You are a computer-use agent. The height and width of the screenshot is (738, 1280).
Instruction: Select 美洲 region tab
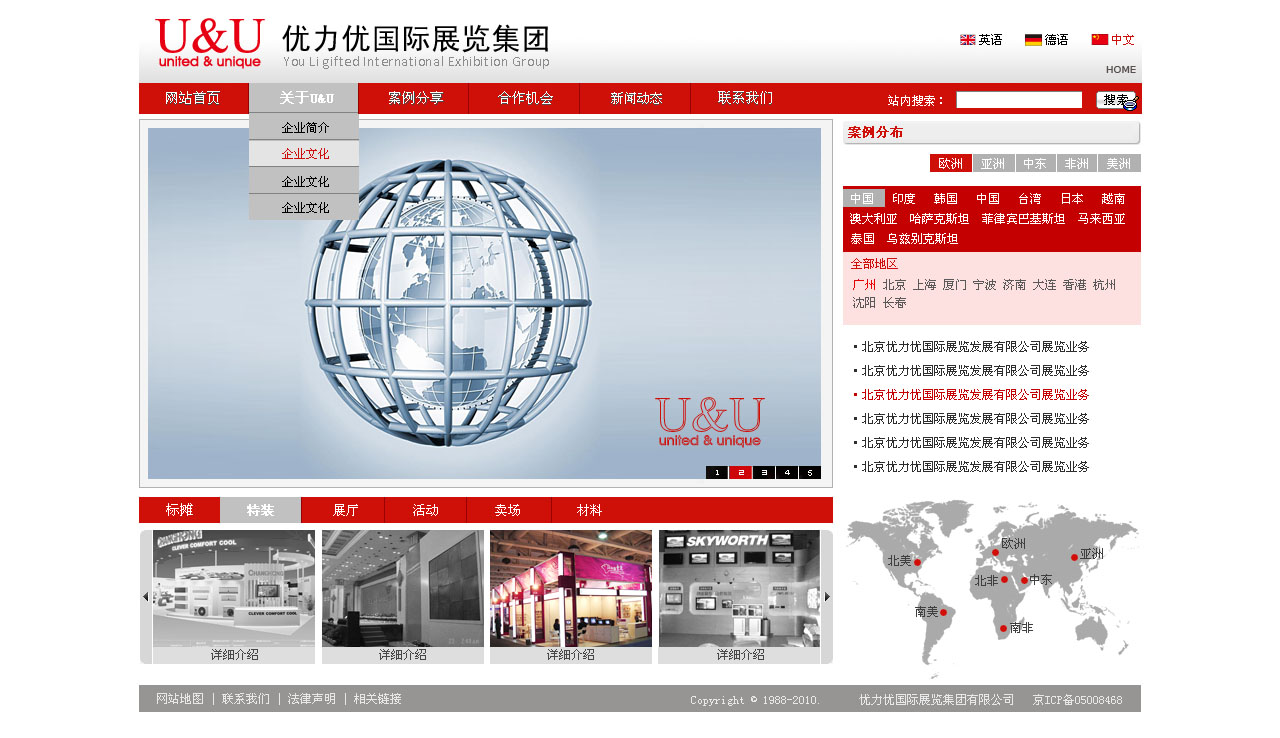point(1118,163)
